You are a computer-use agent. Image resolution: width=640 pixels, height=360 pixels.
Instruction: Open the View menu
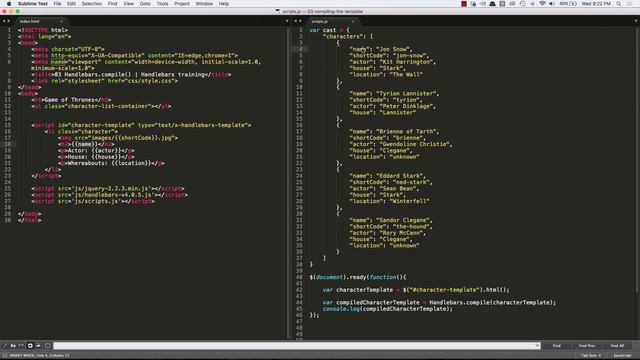[128, 4]
